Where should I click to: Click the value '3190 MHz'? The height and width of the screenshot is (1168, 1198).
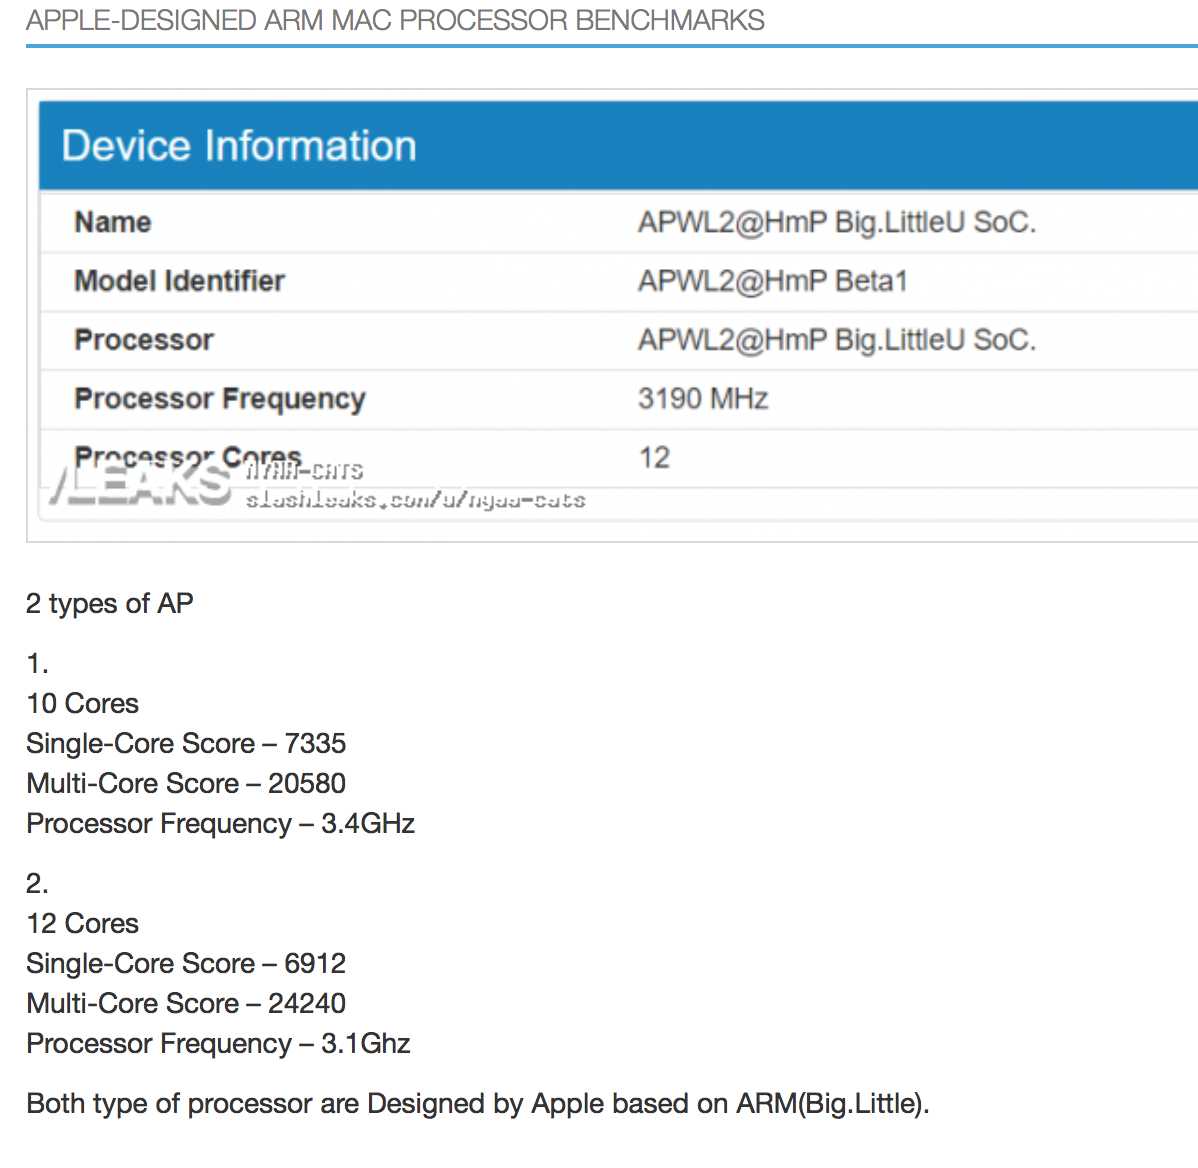click(703, 399)
